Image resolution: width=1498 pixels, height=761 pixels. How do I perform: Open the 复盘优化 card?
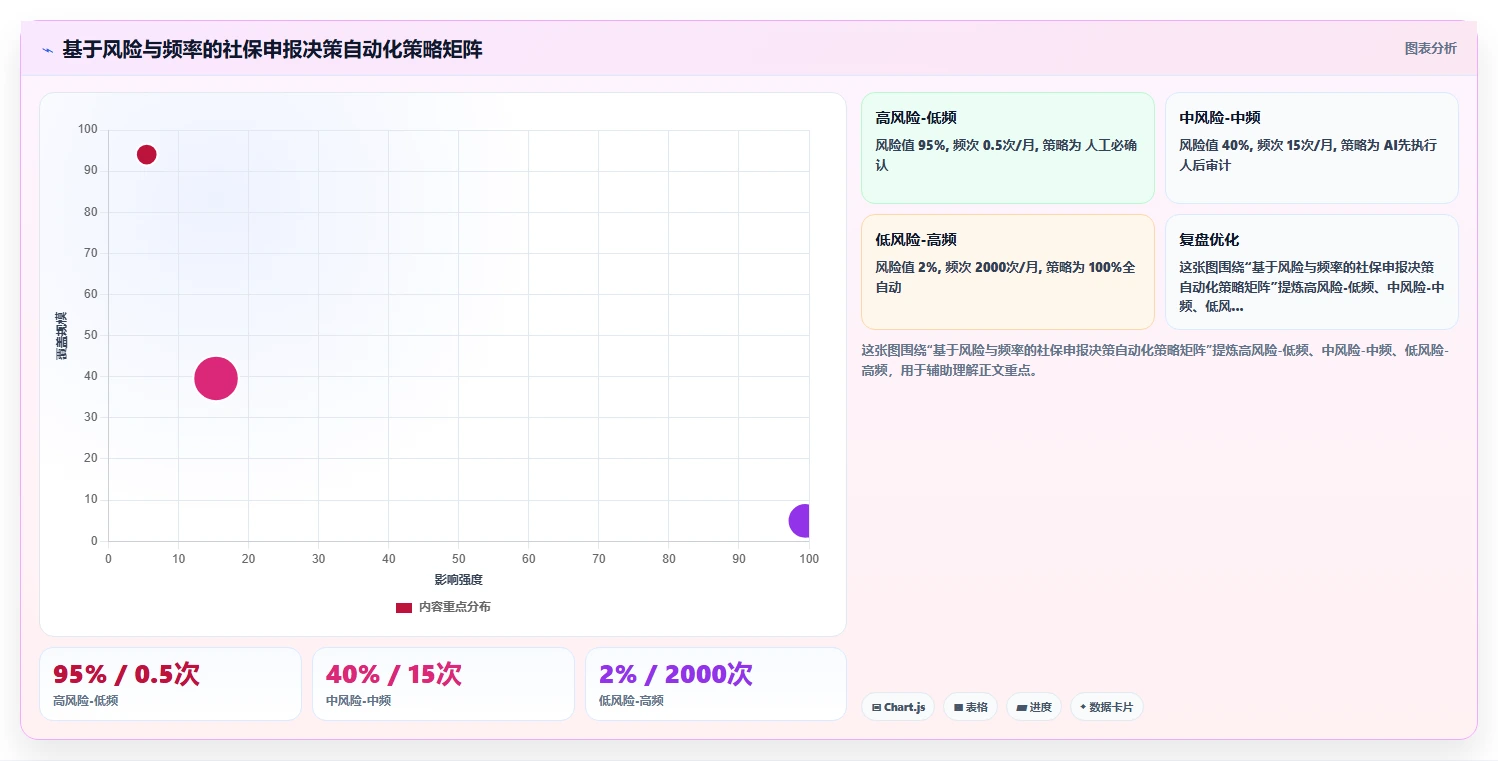click(1311, 271)
